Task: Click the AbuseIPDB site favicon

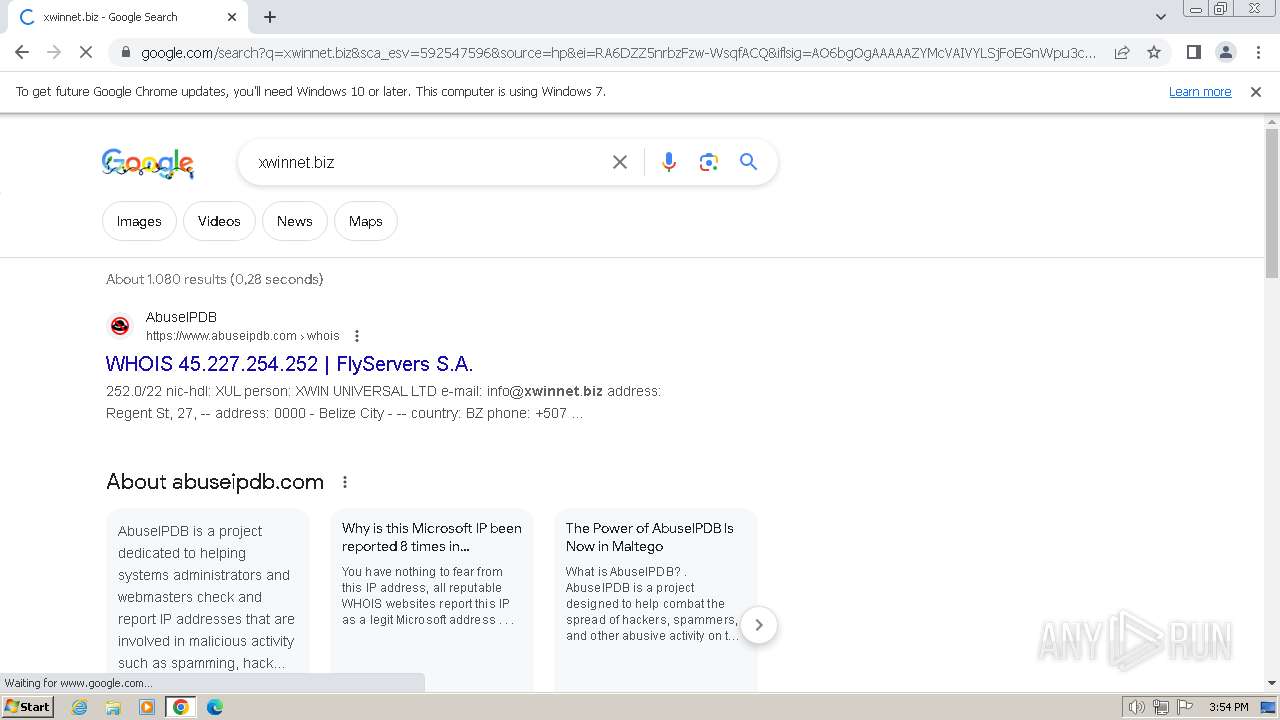Action: pyautogui.click(x=120, y=326)
